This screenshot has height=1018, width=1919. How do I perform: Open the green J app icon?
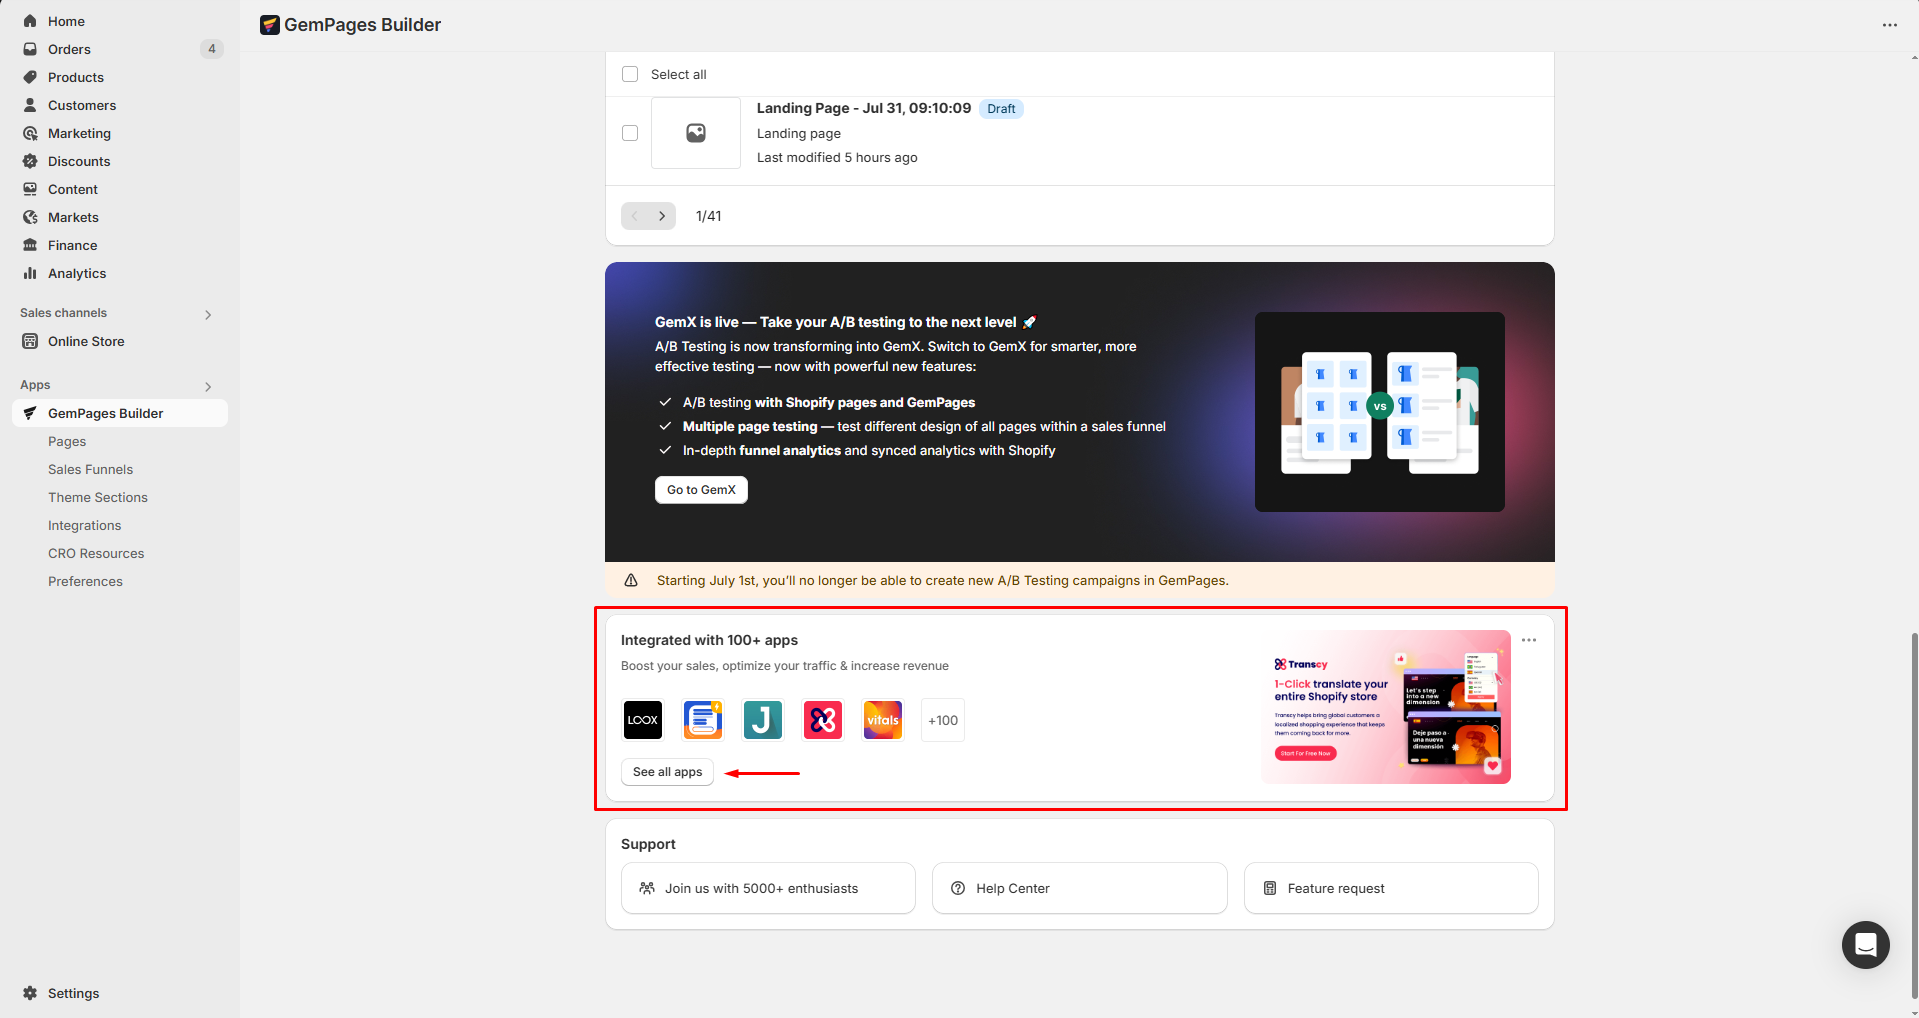click(763, 720)
